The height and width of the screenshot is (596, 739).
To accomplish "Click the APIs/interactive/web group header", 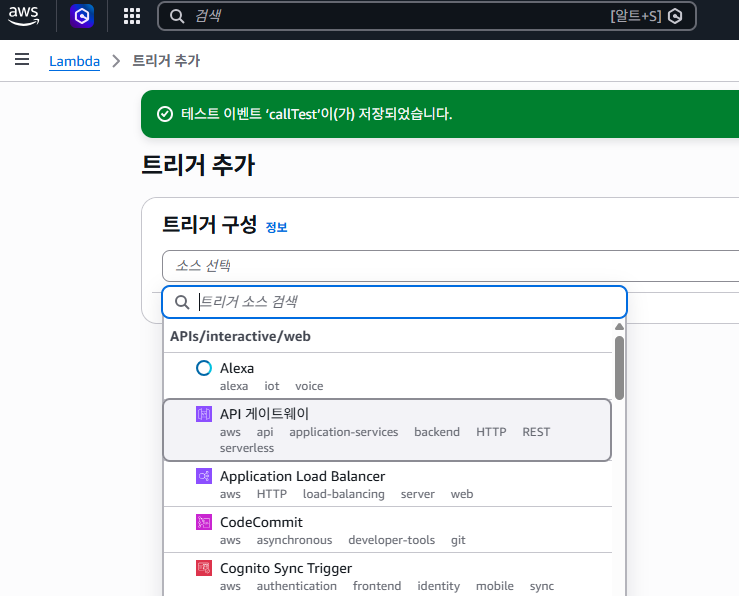I will (x=240, y=336).
